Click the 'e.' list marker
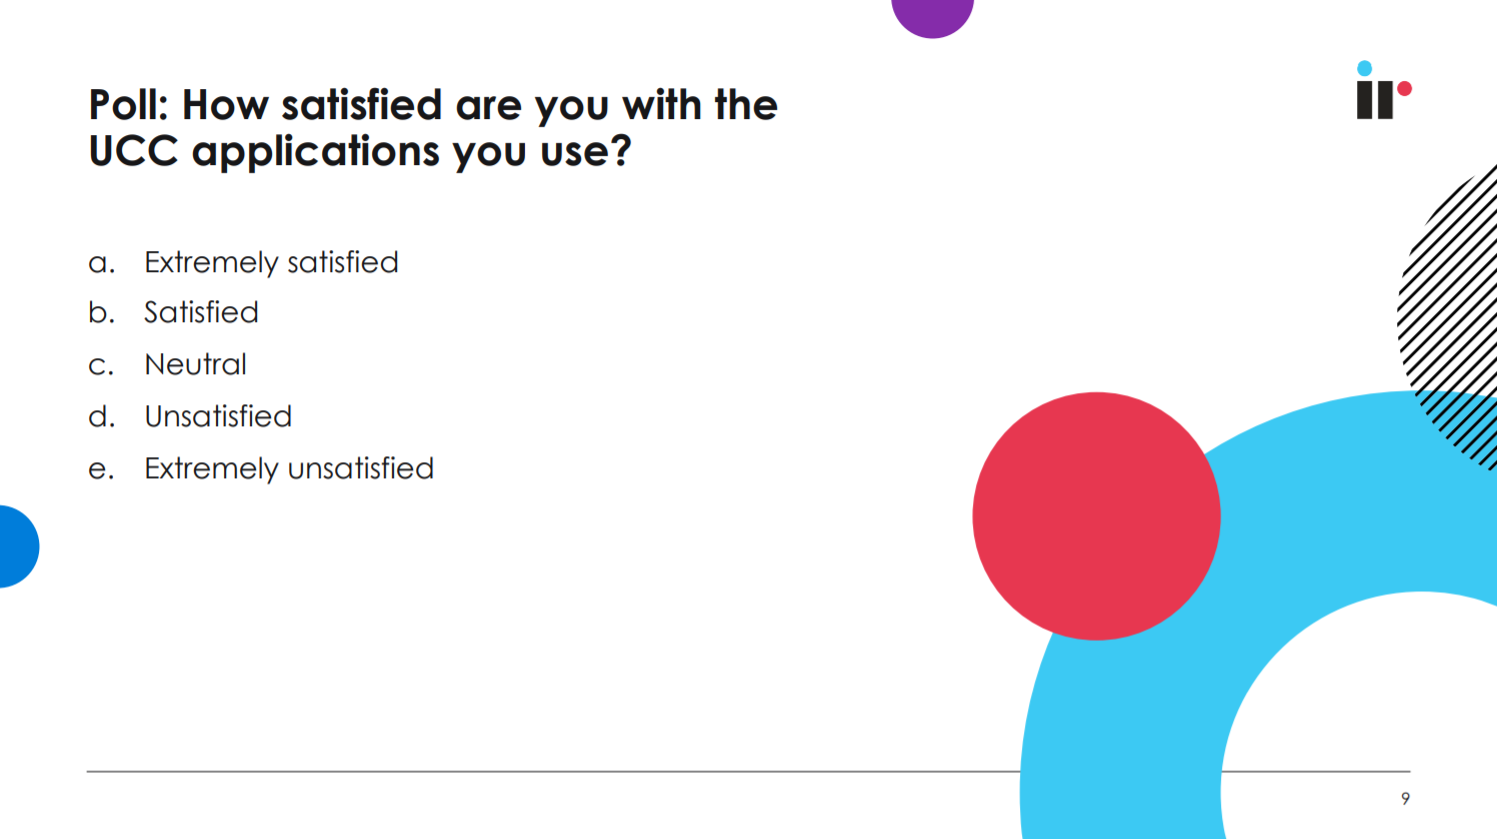 pos(101,469)
